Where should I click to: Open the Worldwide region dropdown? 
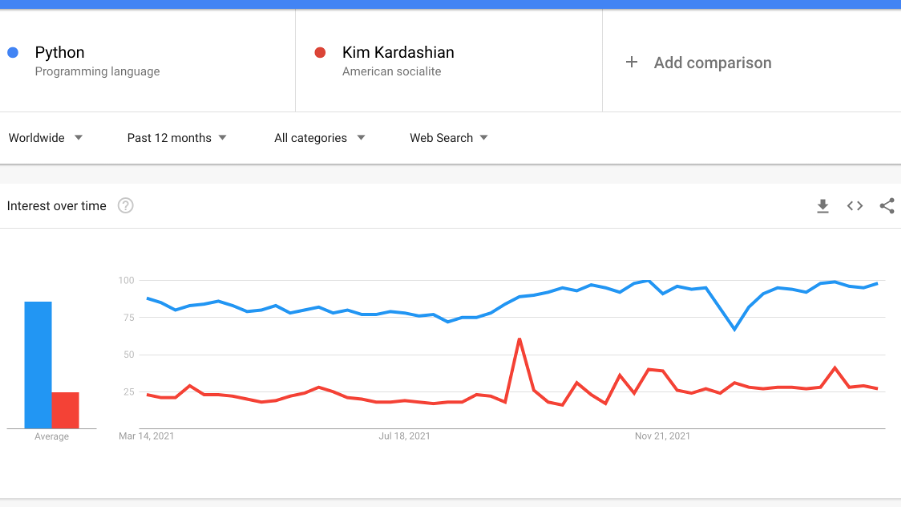[45, 138]
